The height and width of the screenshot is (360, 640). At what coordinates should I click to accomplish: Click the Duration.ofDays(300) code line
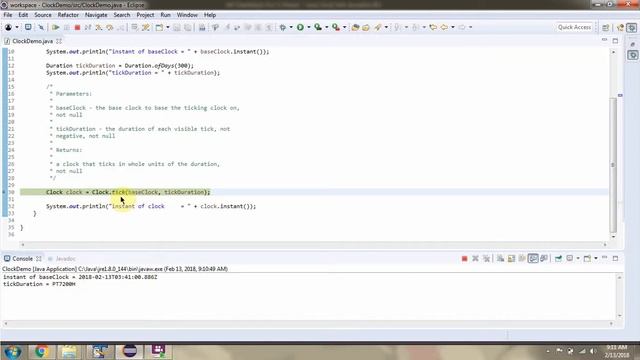(x=120, y=66)
